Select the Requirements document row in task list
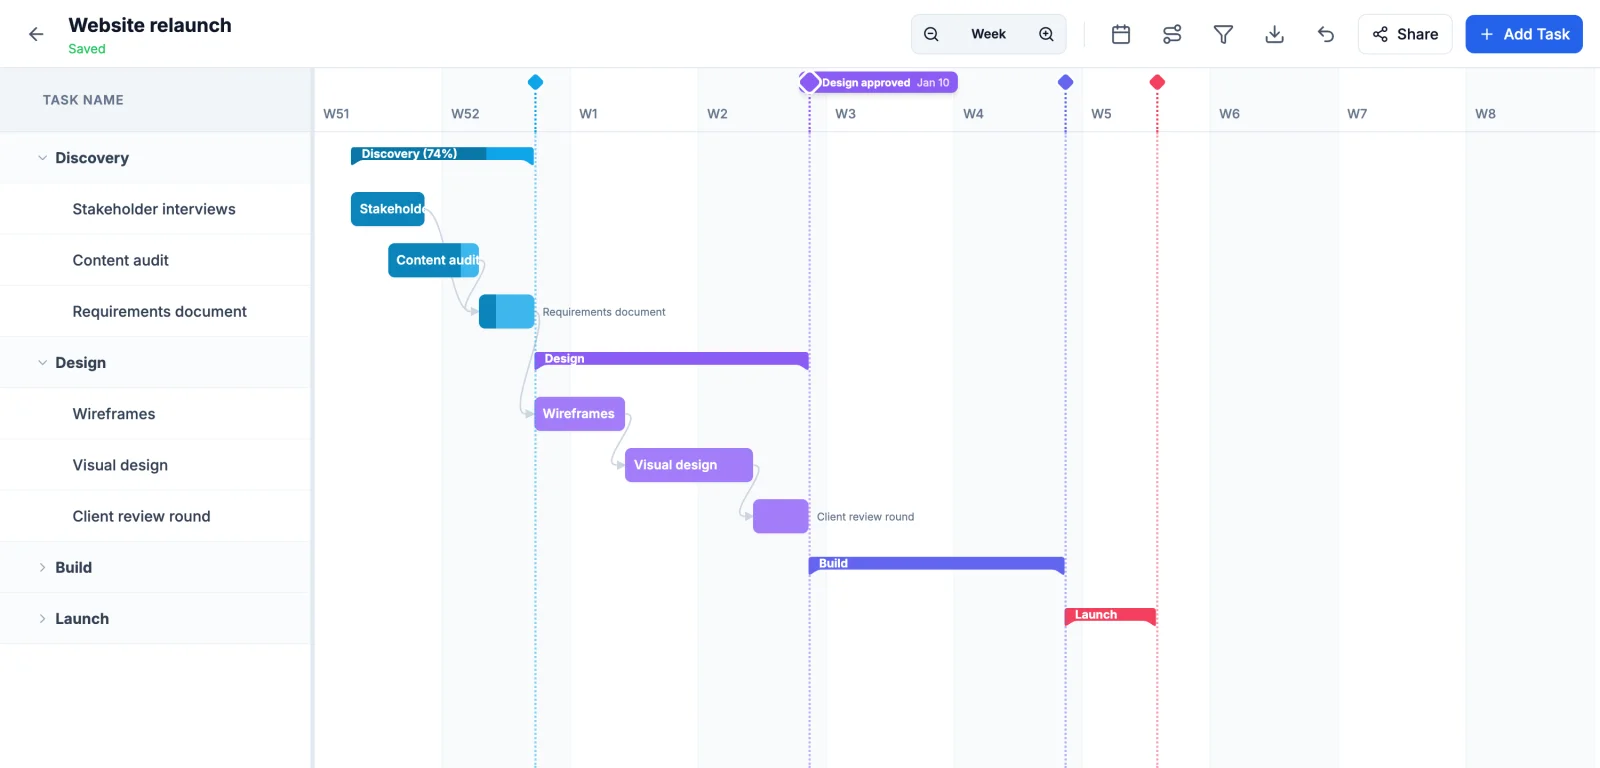 156,312
